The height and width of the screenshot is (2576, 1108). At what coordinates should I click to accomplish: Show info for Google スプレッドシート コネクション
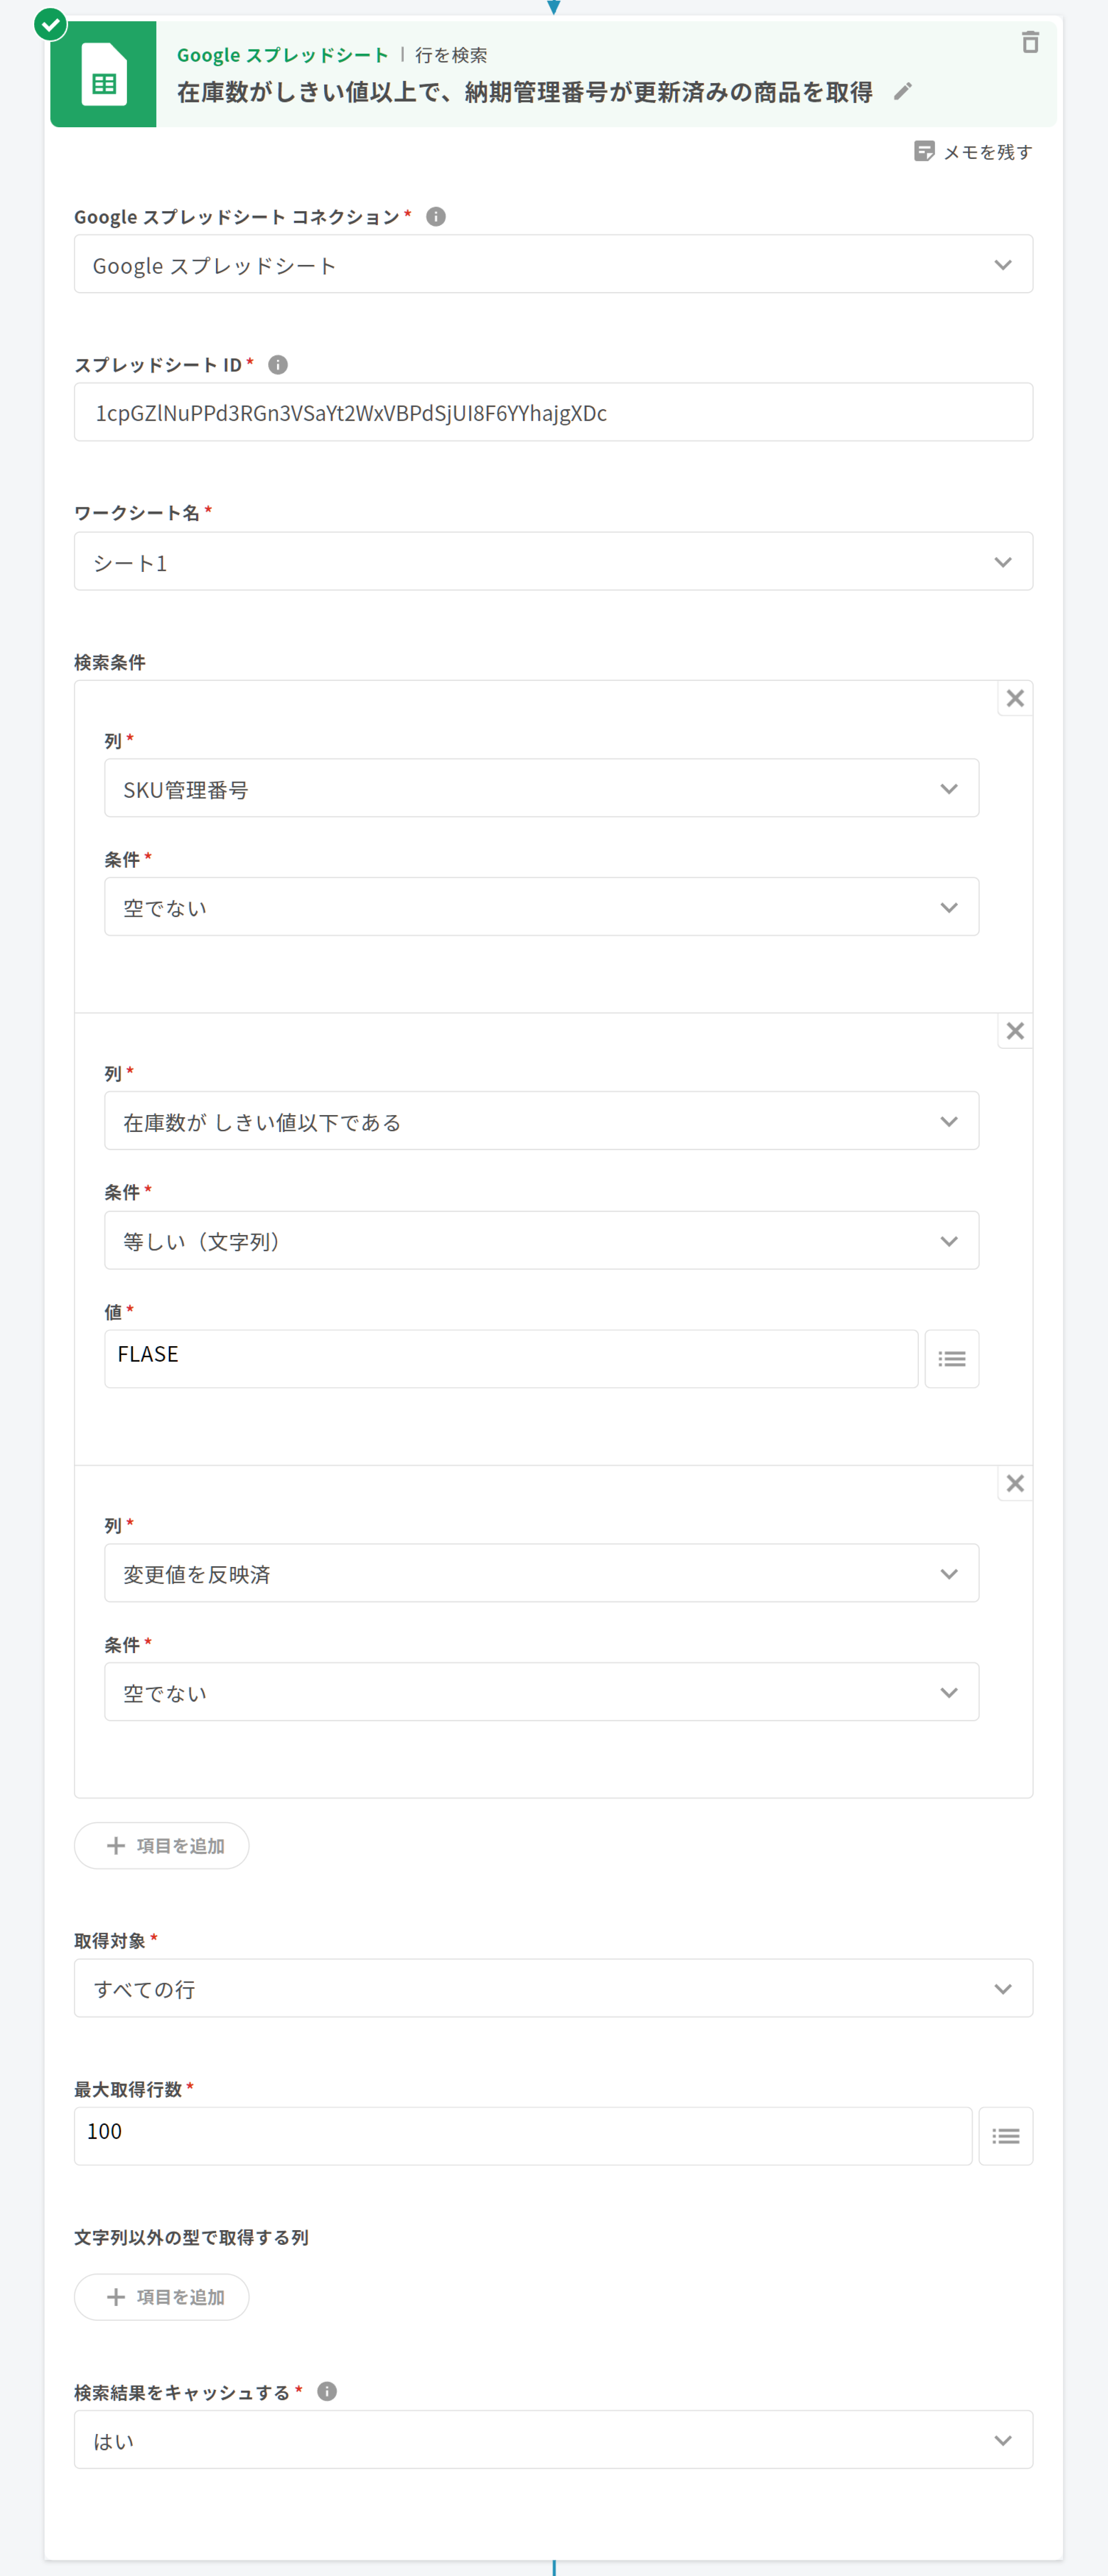[436, 217]
